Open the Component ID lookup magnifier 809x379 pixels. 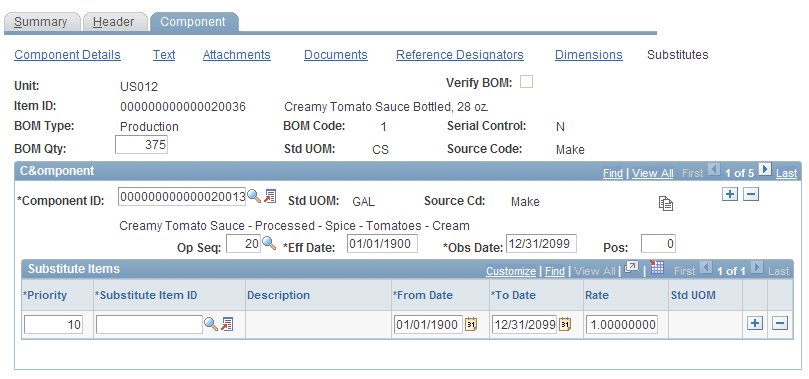253,195
